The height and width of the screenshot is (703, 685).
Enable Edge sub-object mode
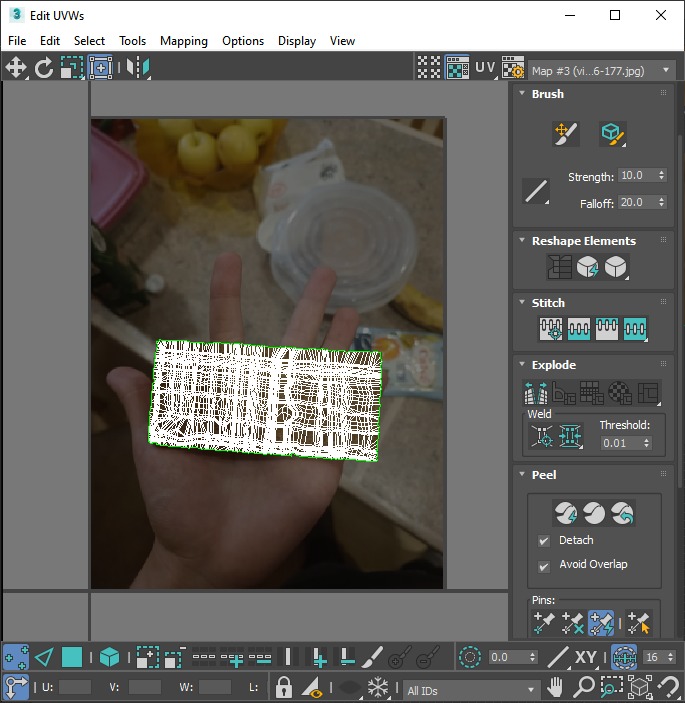(44, 657)
